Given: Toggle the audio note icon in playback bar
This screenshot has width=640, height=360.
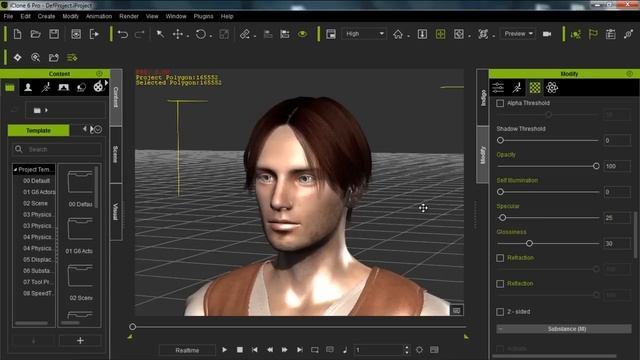Looking at the screenshot, I should click(345, 350).
